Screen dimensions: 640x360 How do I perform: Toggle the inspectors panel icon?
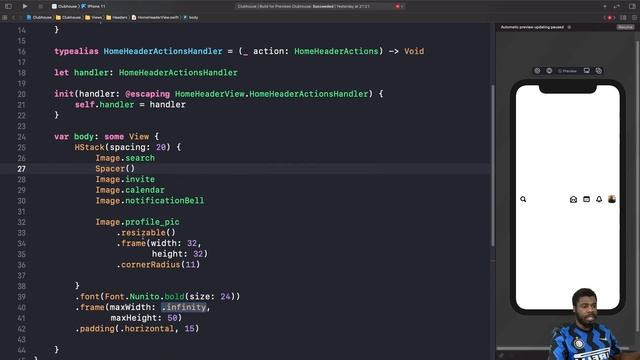coord(632,6)
